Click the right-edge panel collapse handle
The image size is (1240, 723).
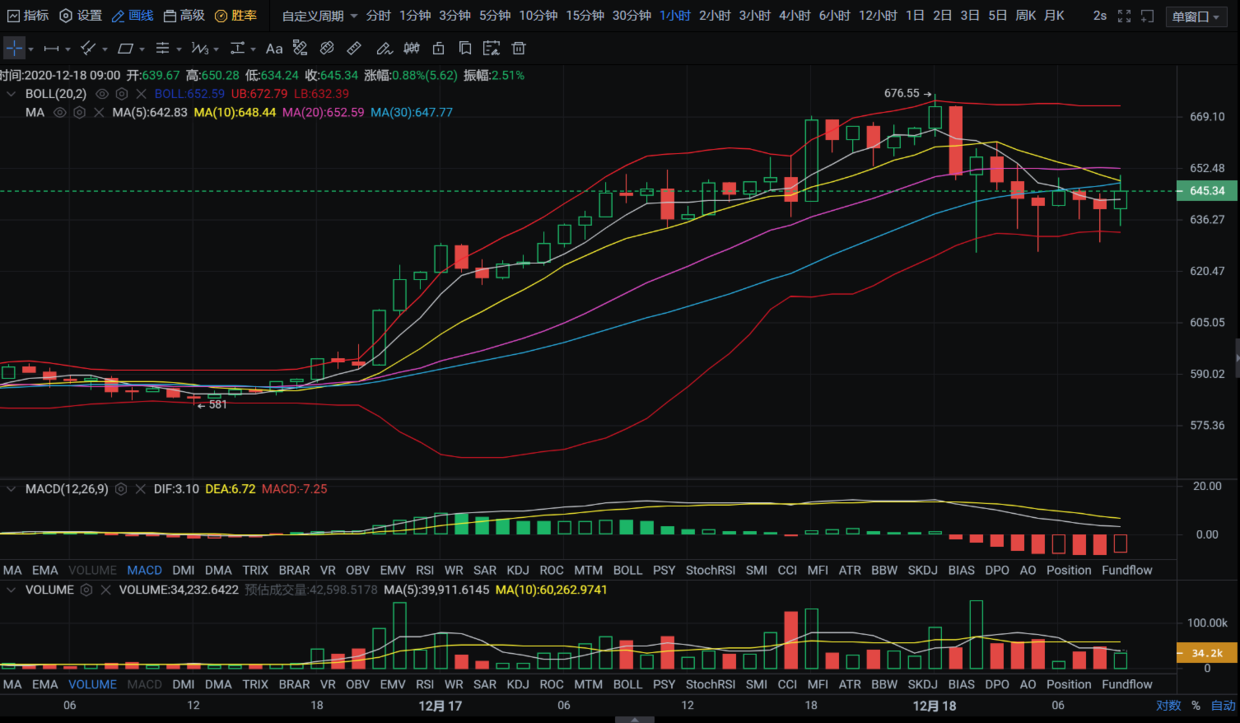1237,356
